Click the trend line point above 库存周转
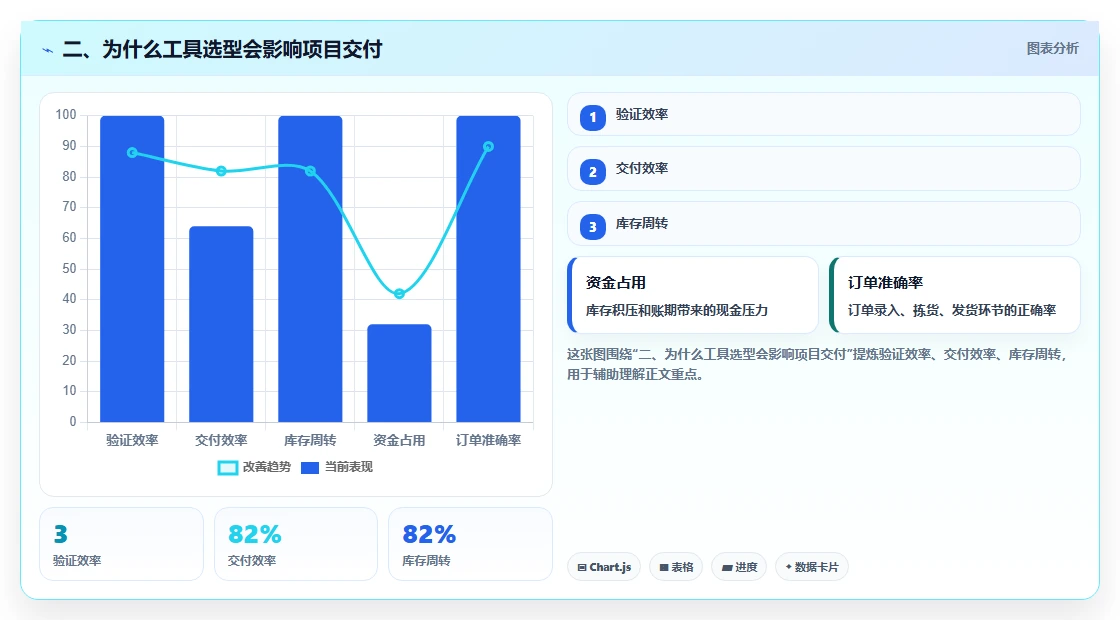The width and height of the screenshot is (1120, 620). tap(310, 171)
